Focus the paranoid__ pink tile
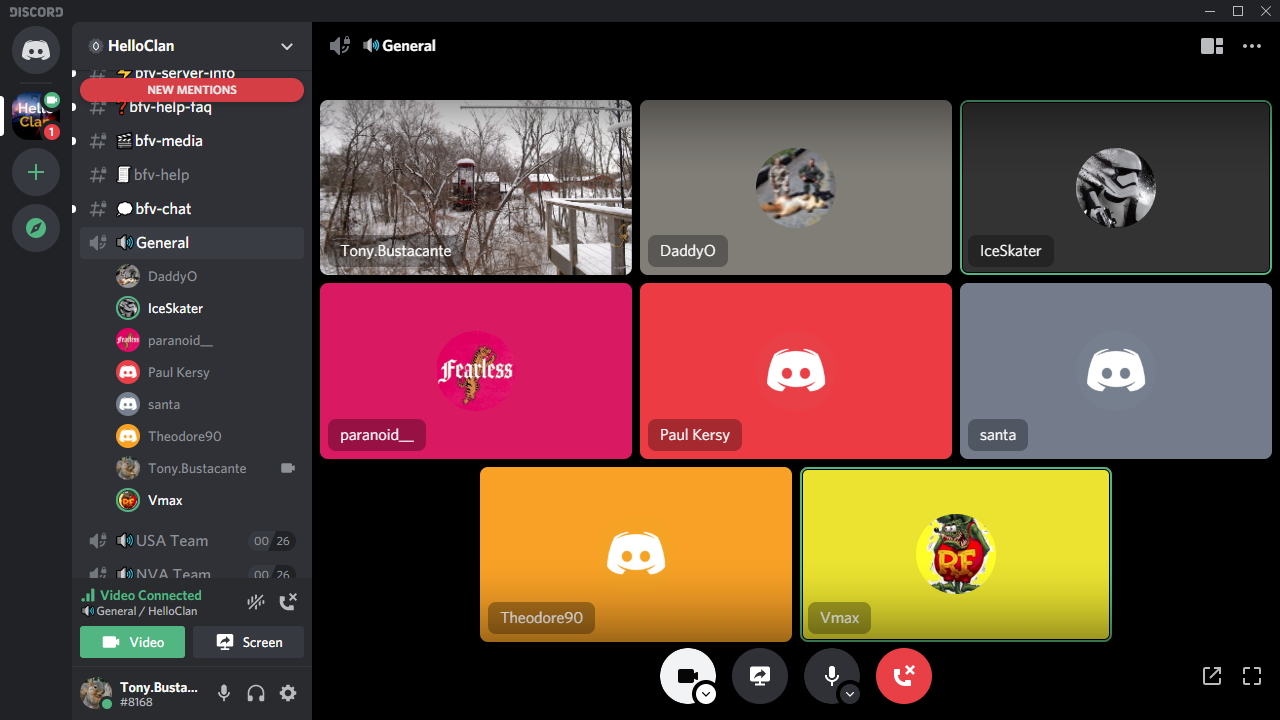The image size is (1280, 720). 476,371
